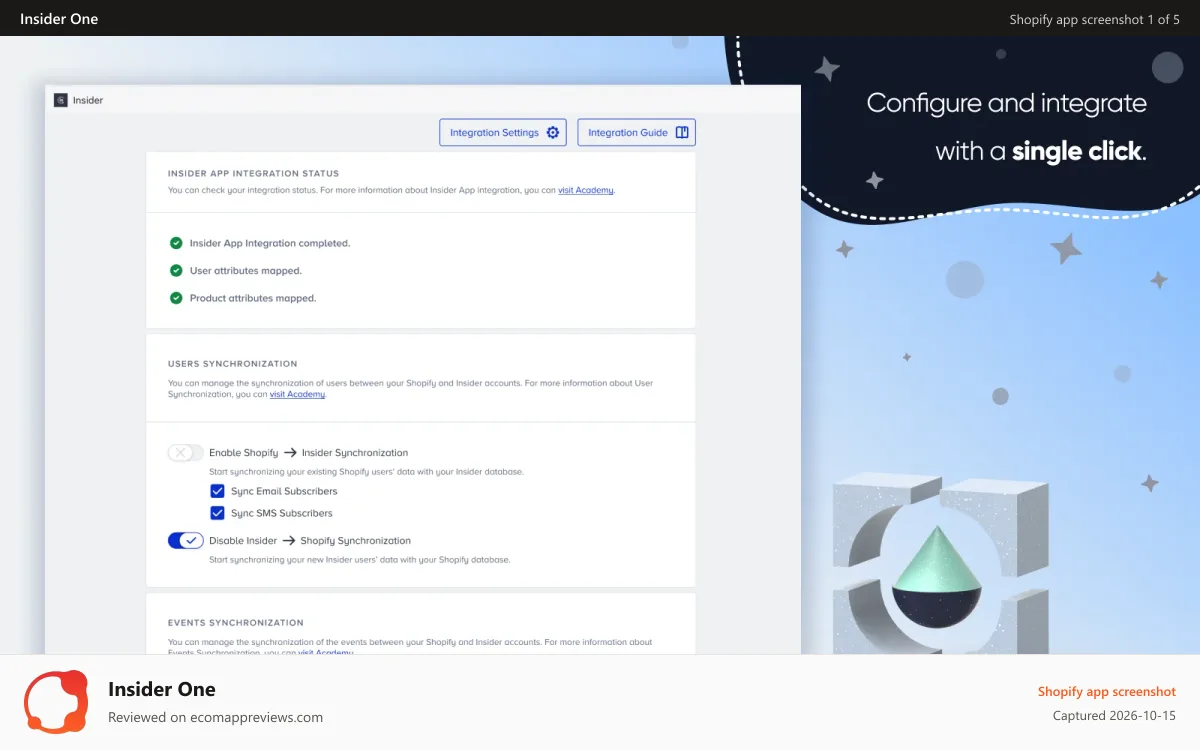Screen dimensions: 1200x750
Task: Toggle Disable Insider to Shopify Synchronization switch
Action: tap(186, 541)
